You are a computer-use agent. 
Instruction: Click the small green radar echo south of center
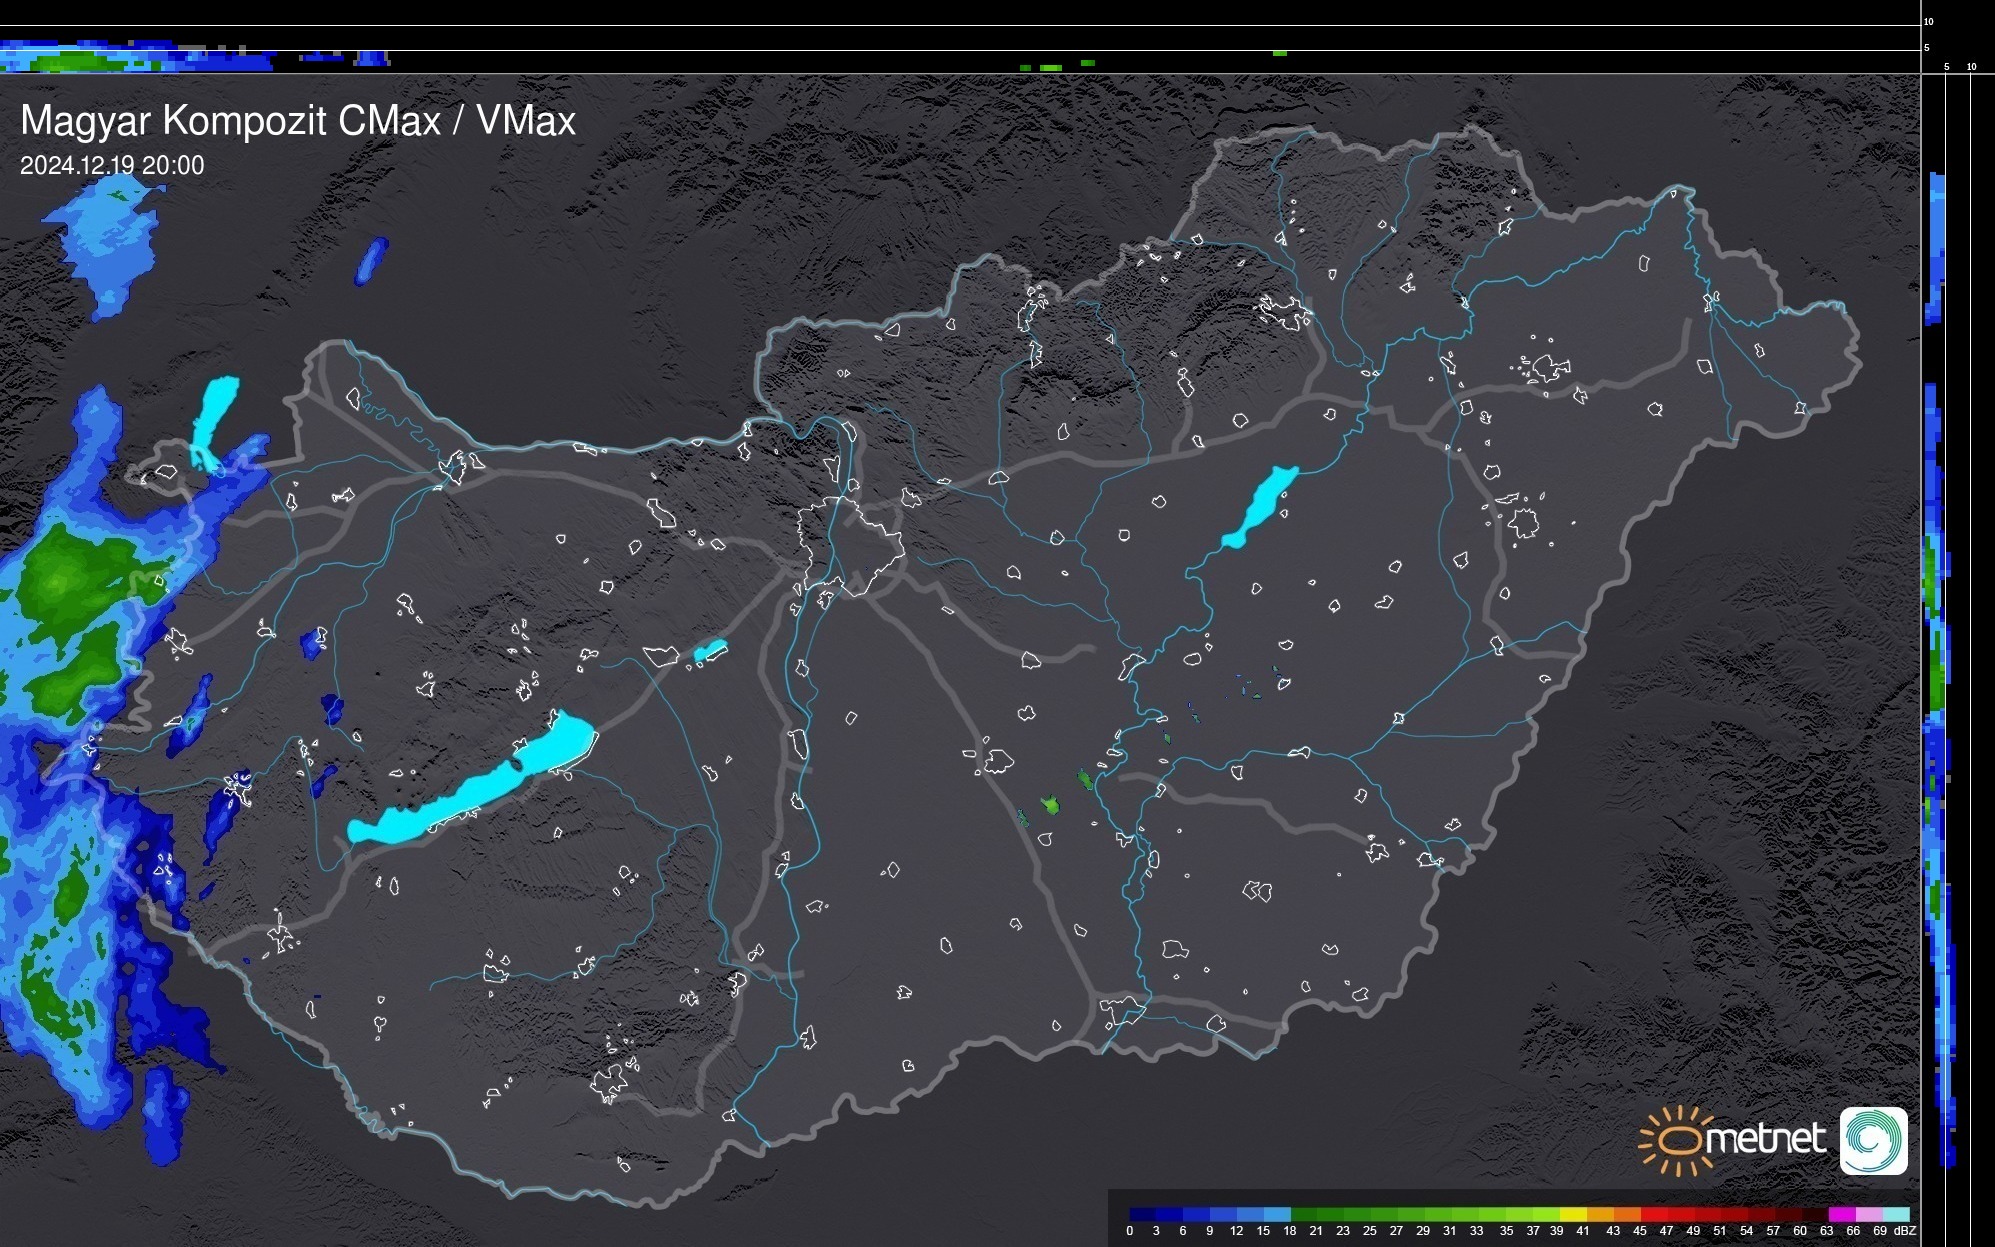(x=1050, y=804)
